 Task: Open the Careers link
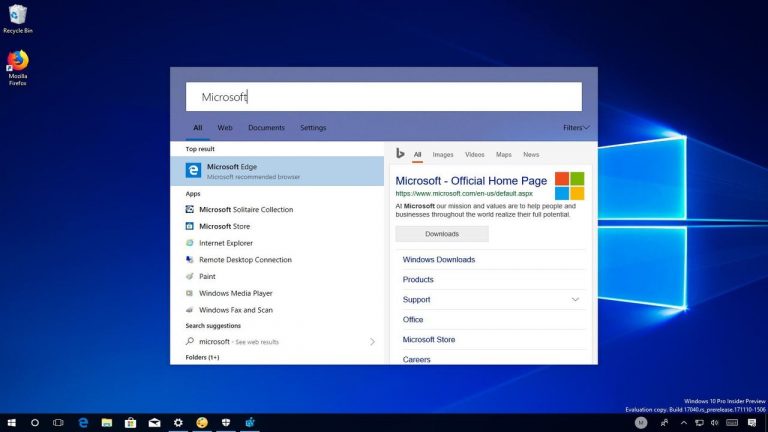point(416,359)
